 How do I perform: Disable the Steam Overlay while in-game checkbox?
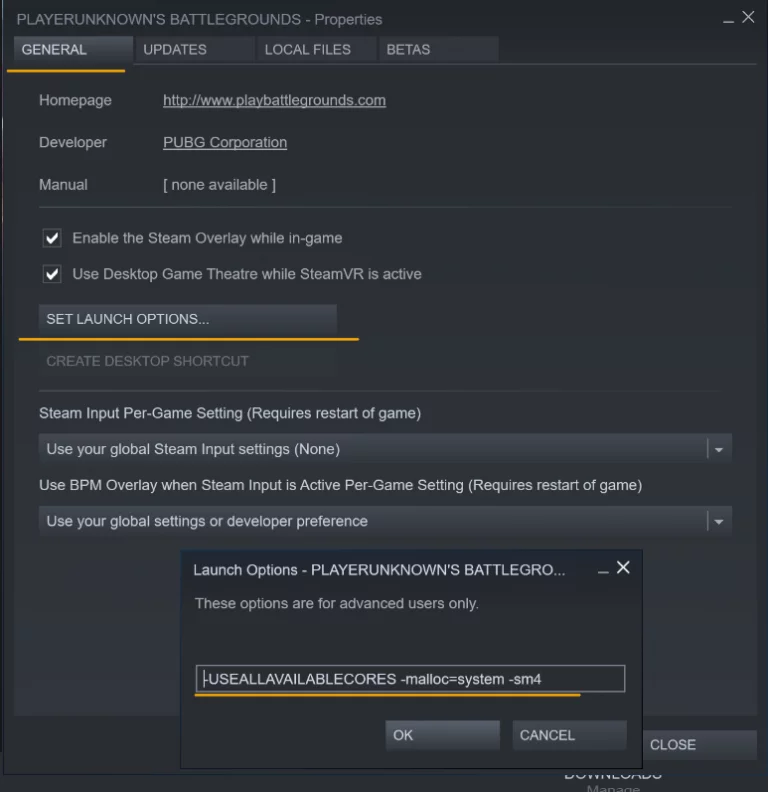[52, 238]
